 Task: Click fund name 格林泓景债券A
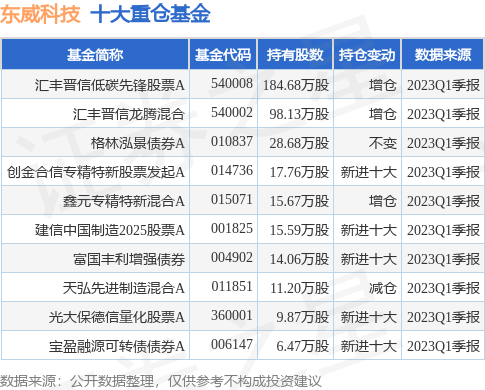tap(138, 143)
